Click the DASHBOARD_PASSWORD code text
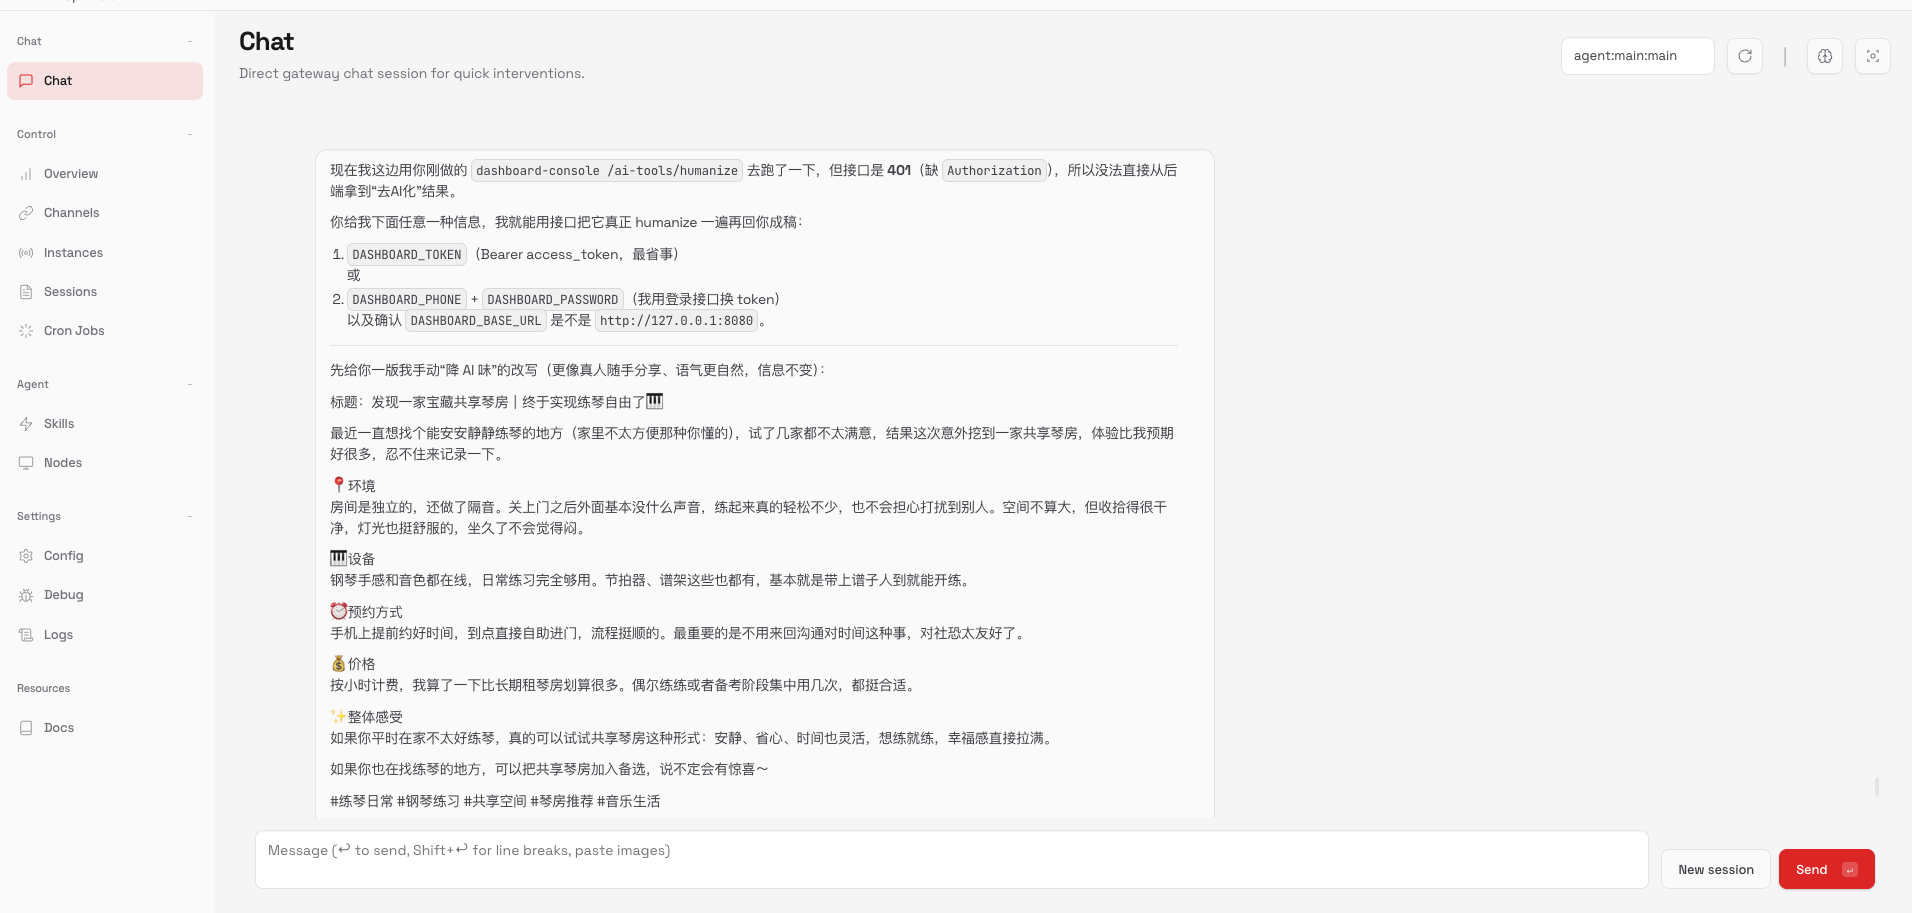Viewport: 1912px width, 913px height. coord(553,300)
